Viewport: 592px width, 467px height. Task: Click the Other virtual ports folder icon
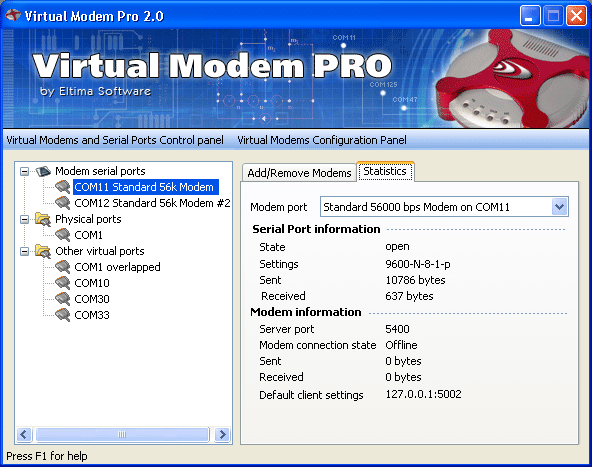pos(43,251)
